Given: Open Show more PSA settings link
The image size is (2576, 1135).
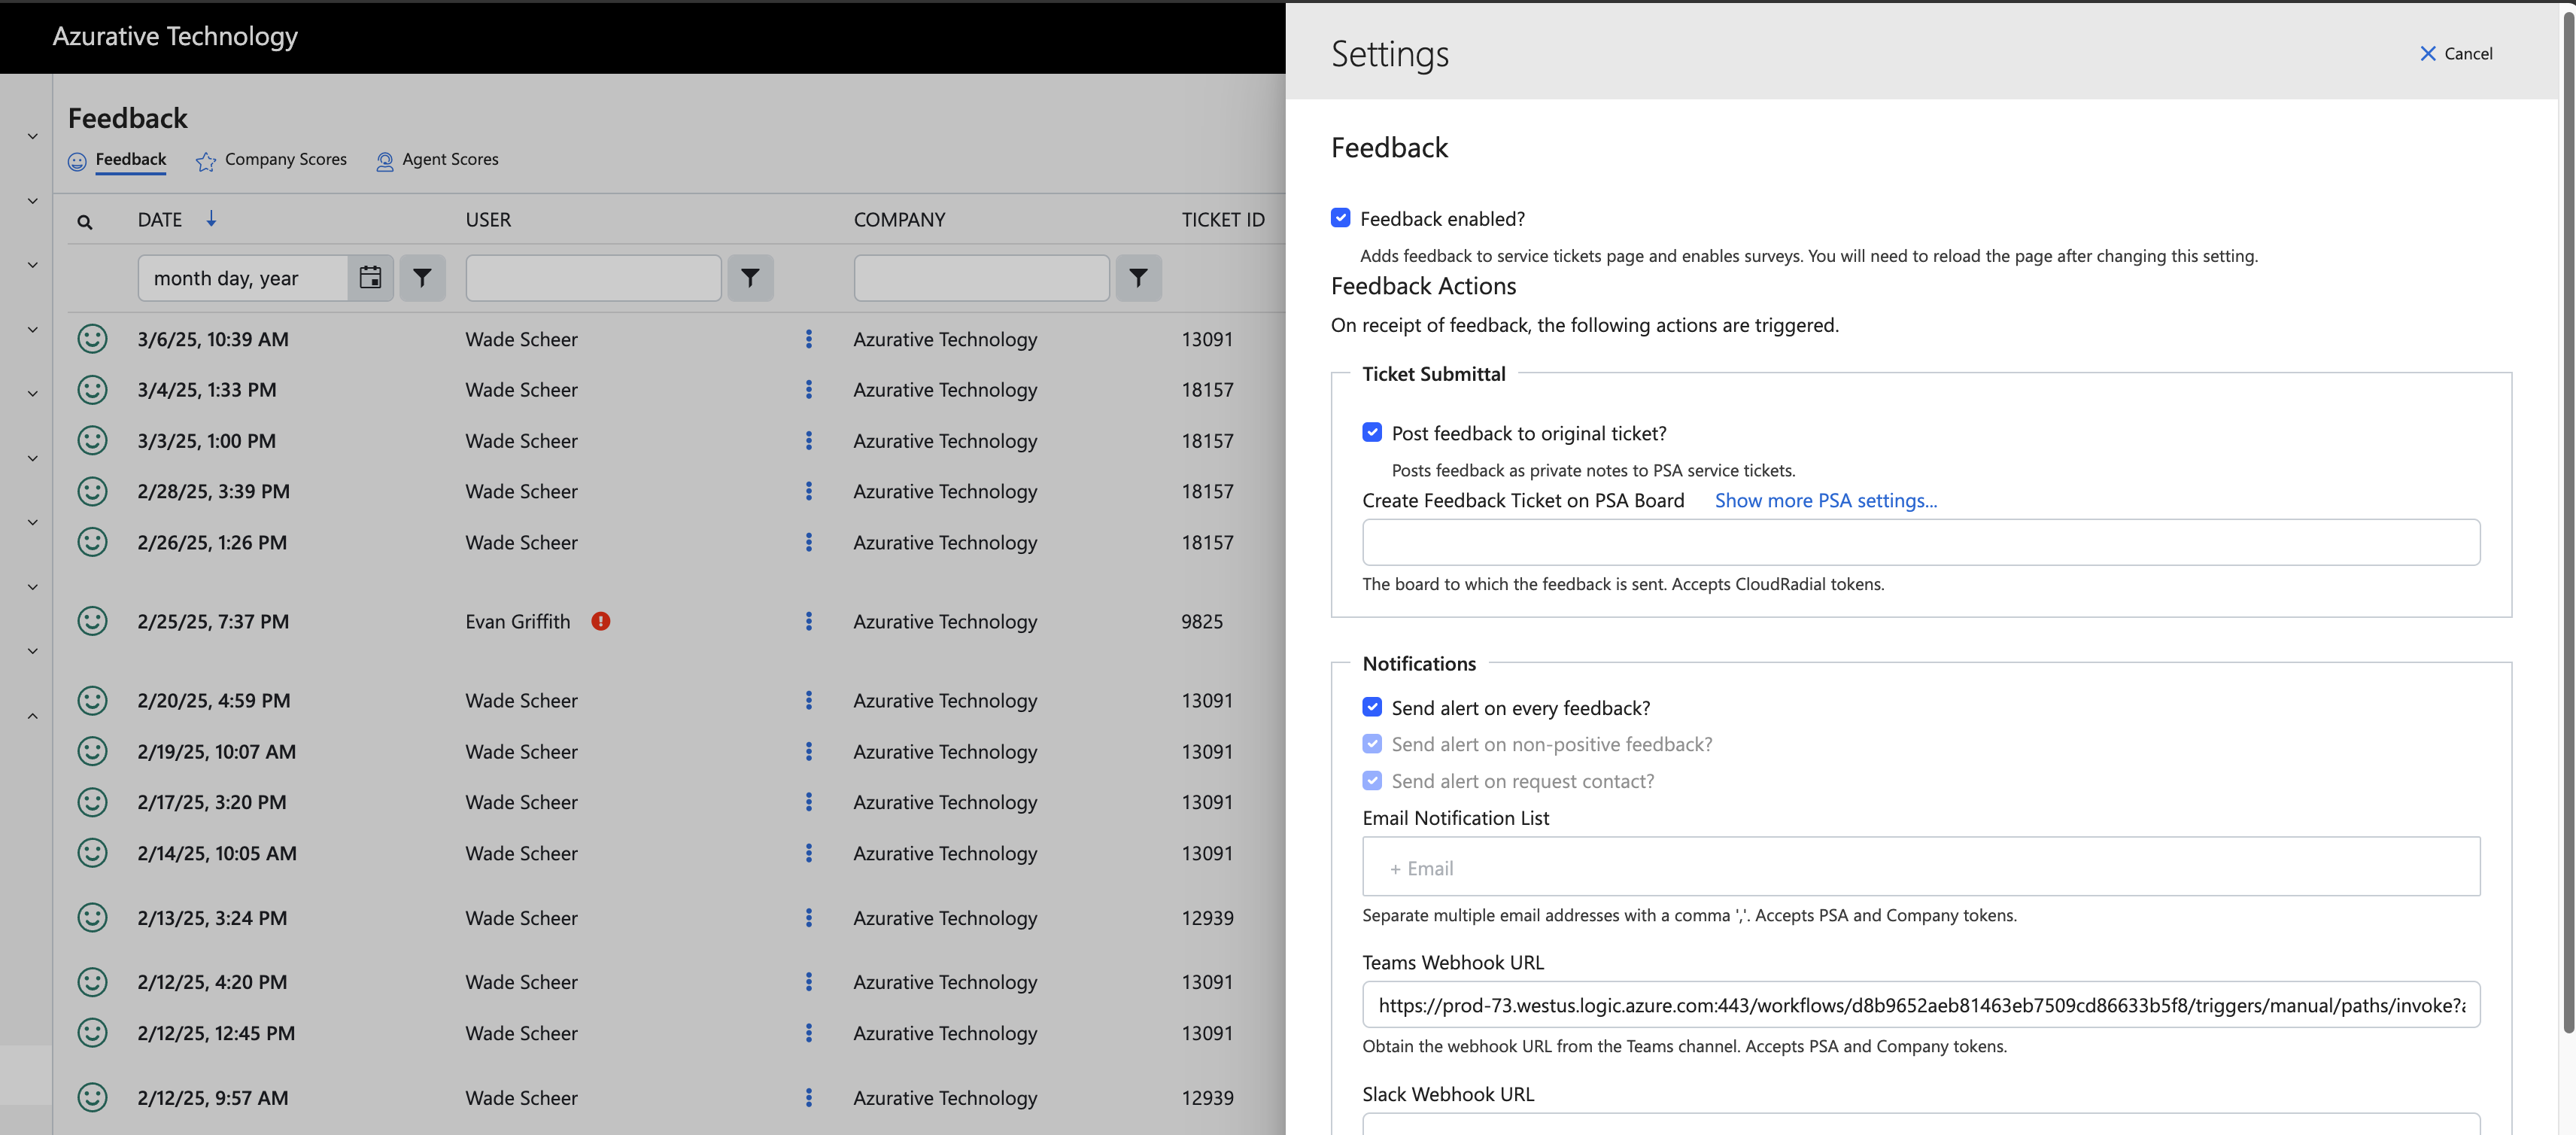Looking at the screenshot, I should [x=1825, y=500].
